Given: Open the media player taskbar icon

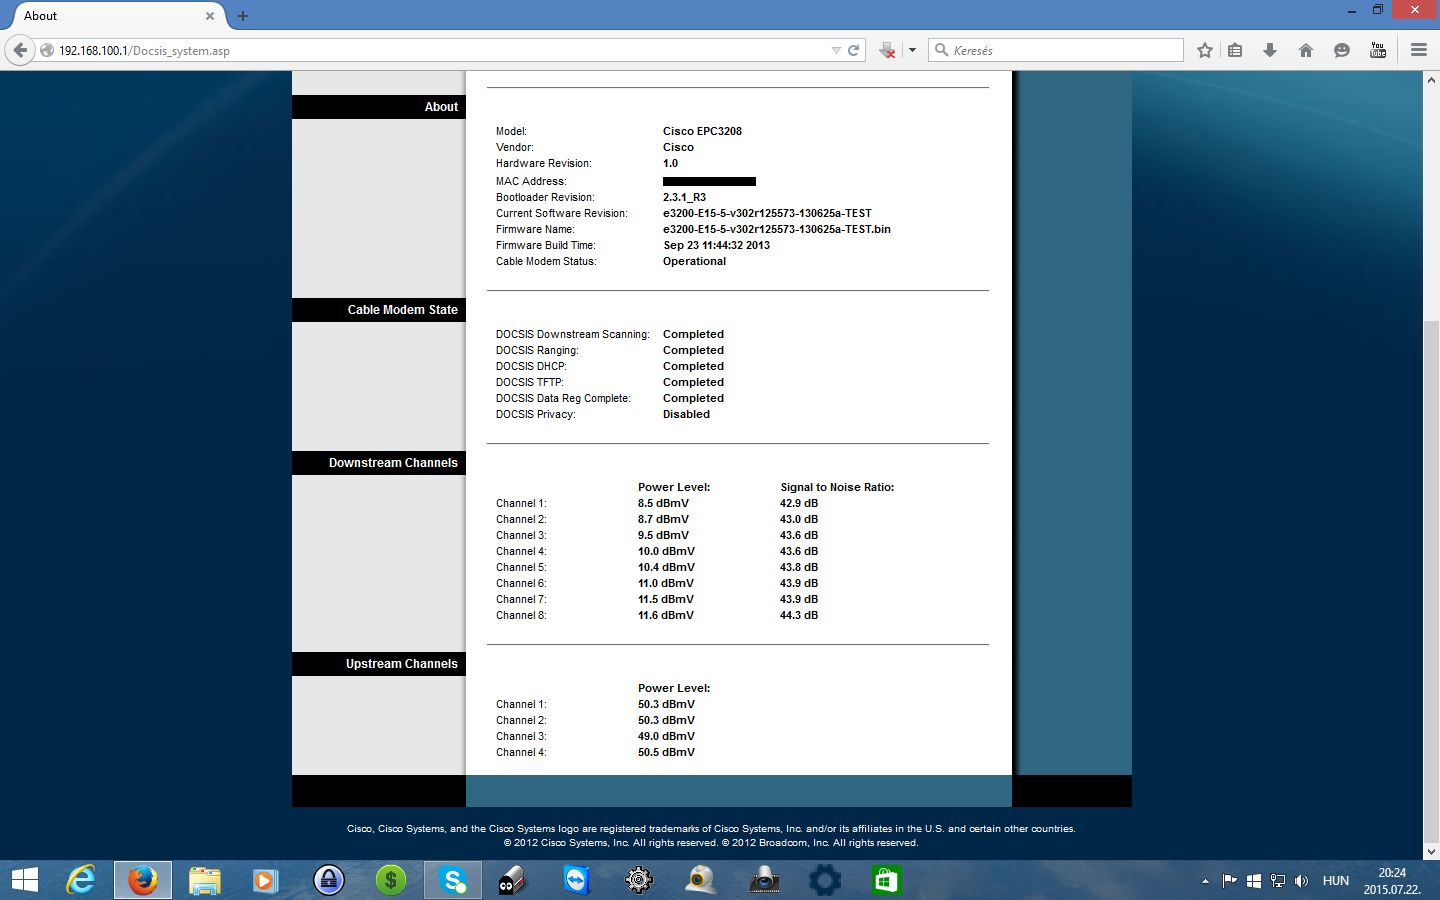Looking at the screenshot, I should (265, 880).
